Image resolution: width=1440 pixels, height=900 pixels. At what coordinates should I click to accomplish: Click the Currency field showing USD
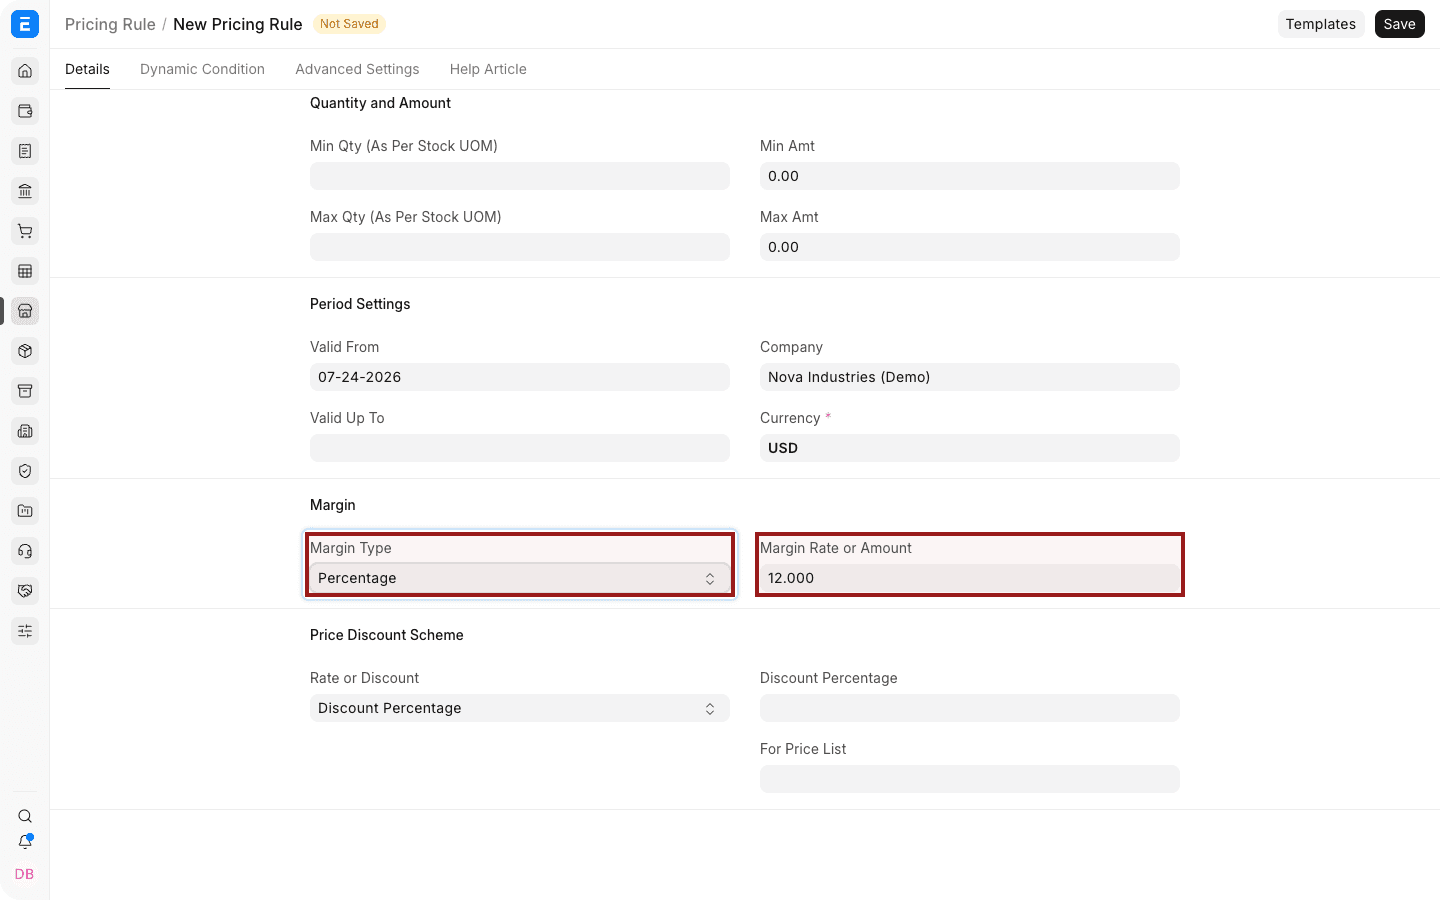[x=970, y=448]
